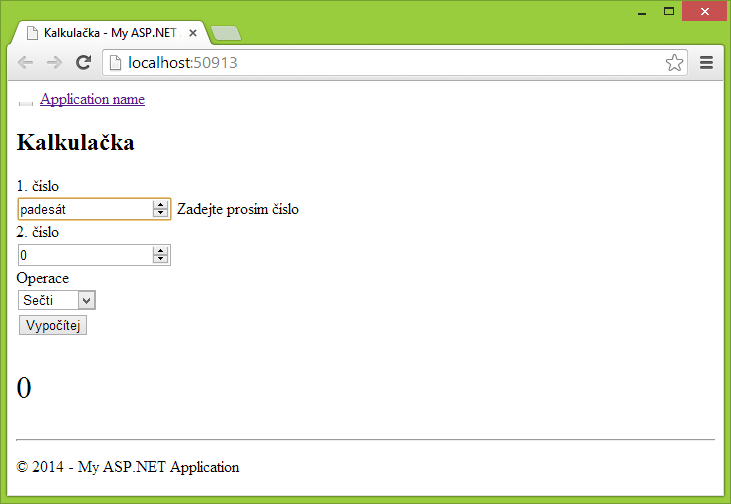Click the Operace label
Screen dimensions: 731x504
coord(42,278)
